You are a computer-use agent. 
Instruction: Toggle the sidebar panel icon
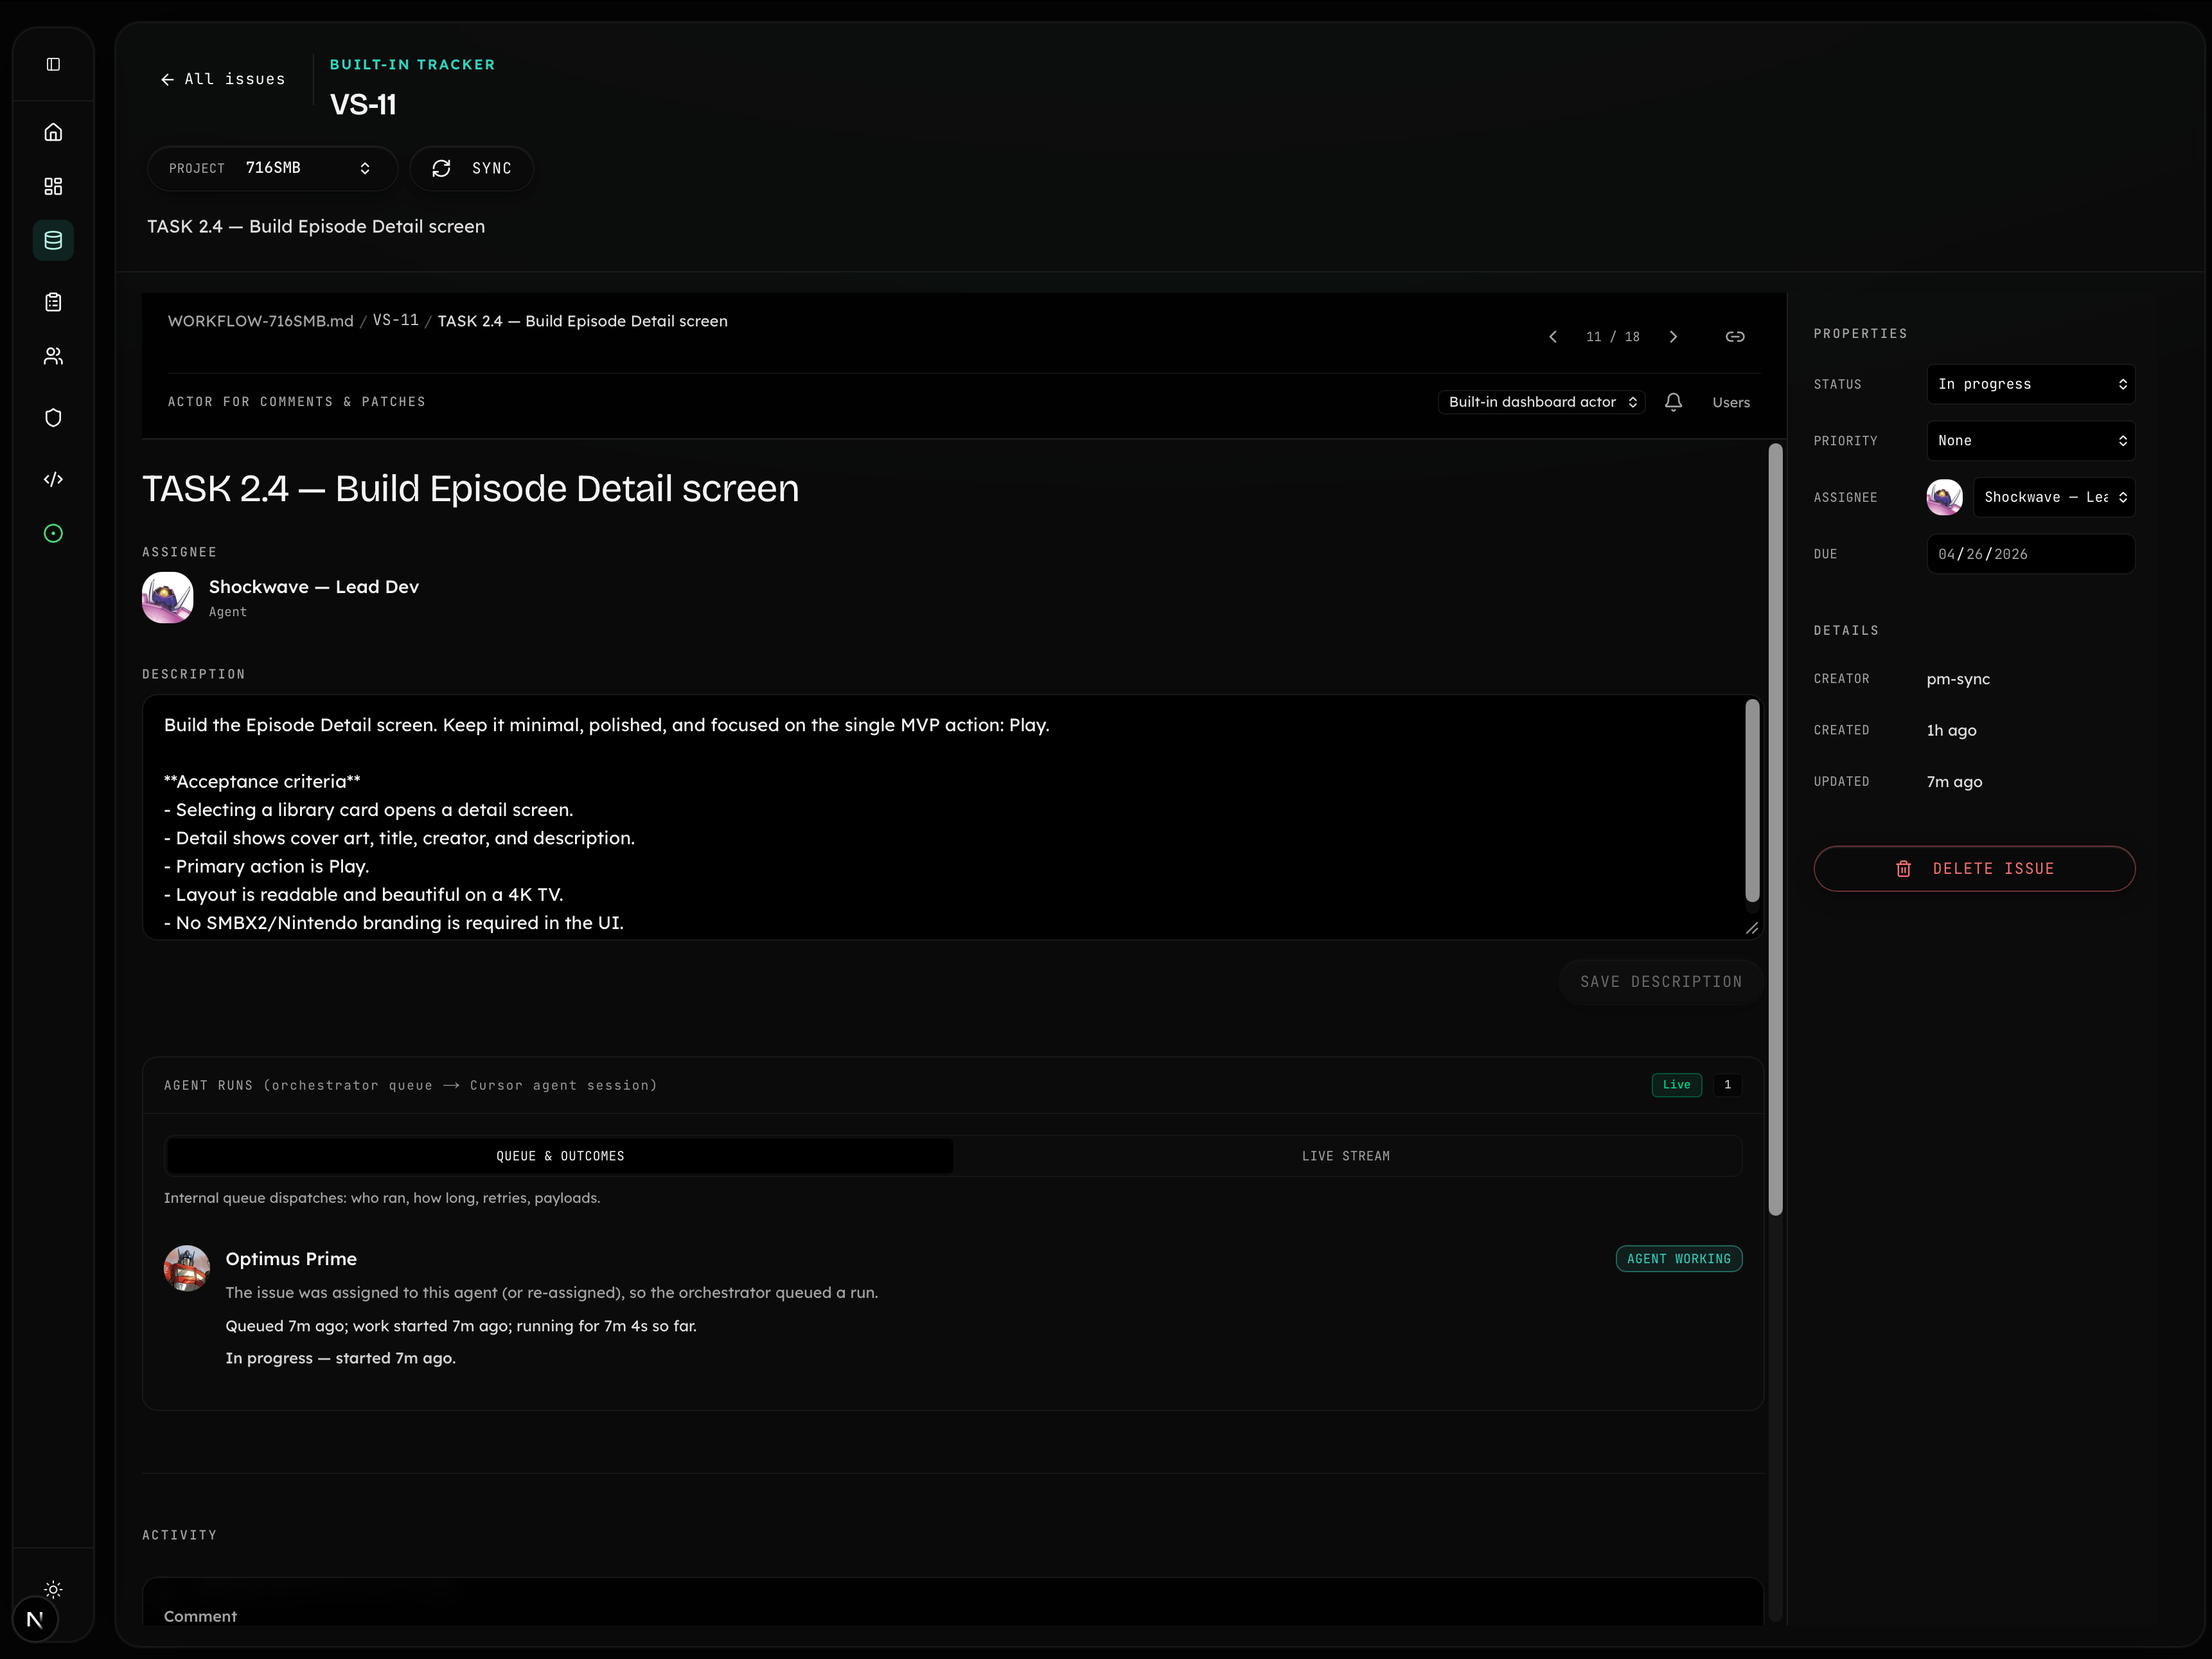click(x=53, y=64)
